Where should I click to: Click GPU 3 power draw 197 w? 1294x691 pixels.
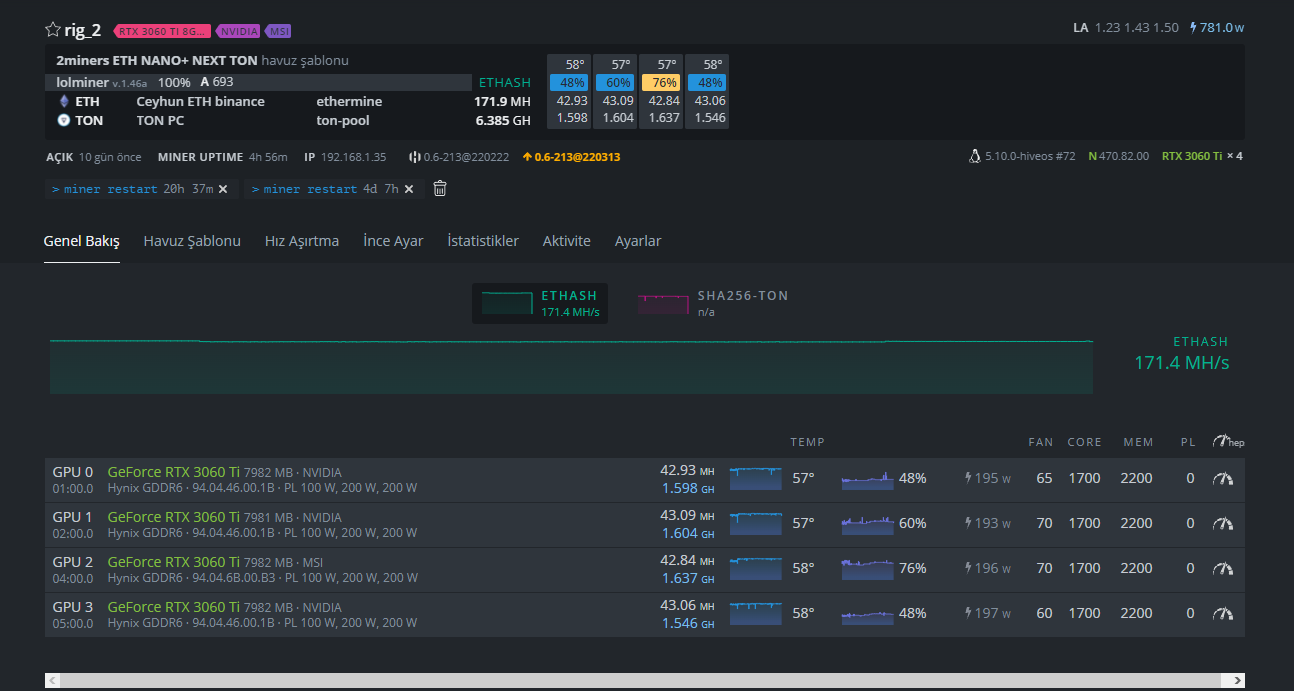point(987,614)
